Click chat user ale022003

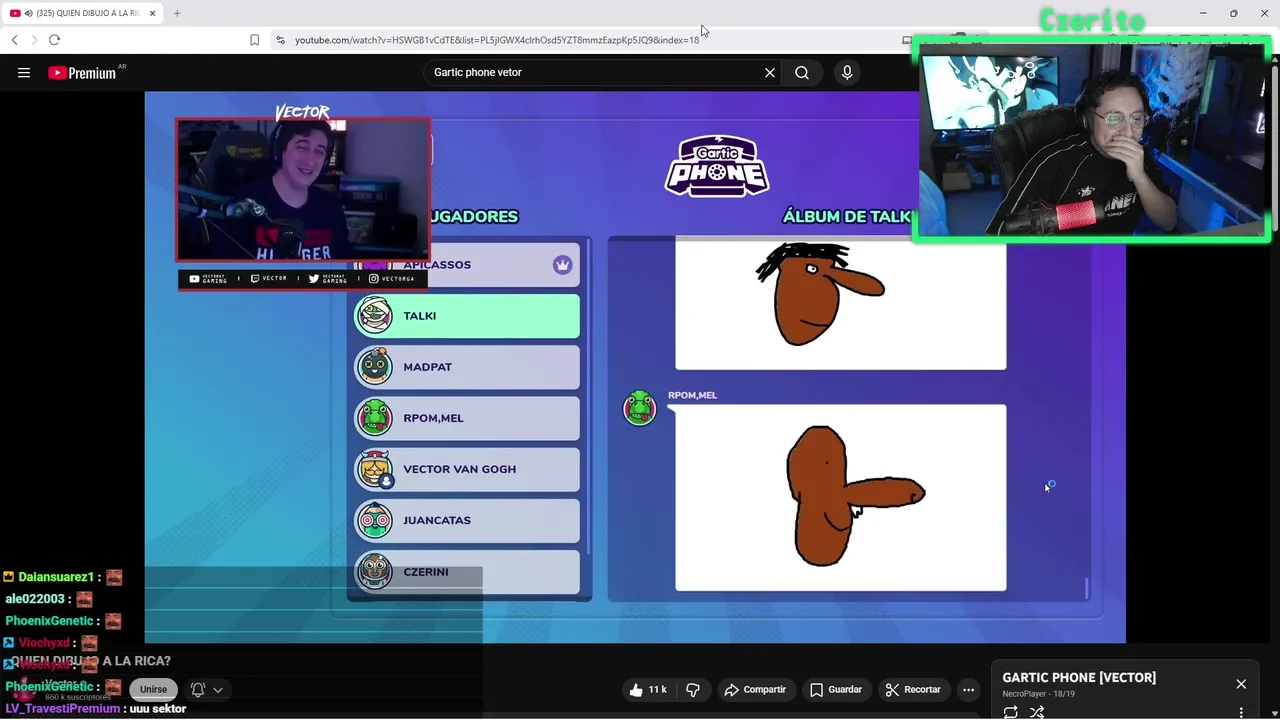coord(35,599)
